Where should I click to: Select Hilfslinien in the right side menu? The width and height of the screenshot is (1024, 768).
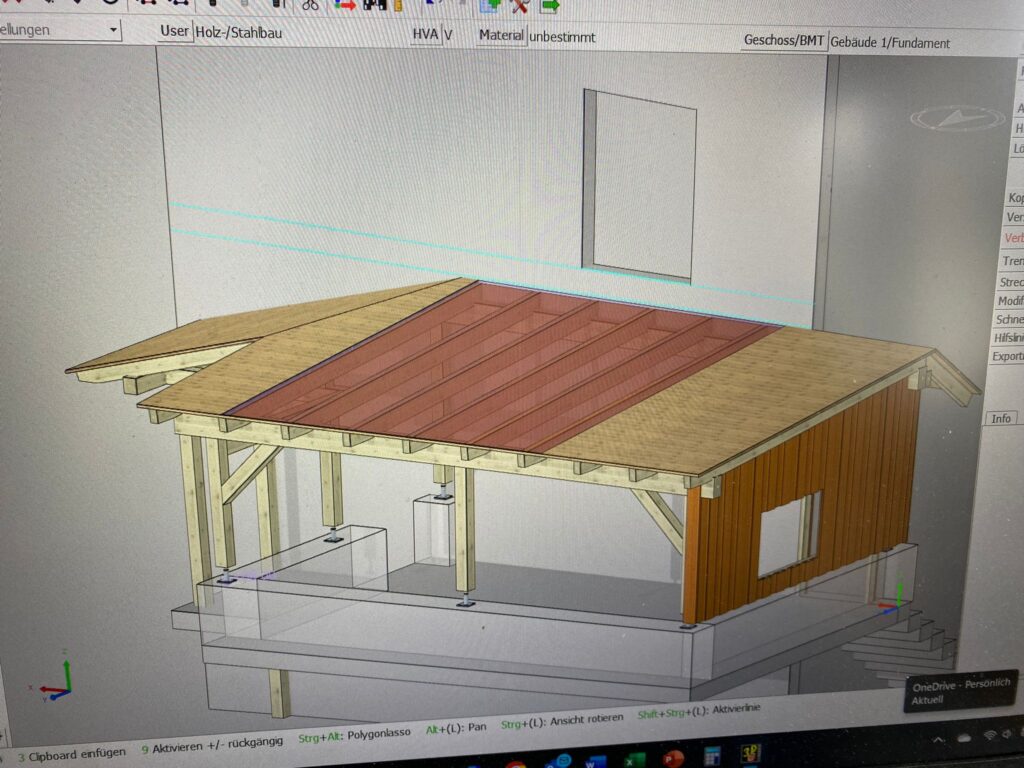(x=1010, y=338)
